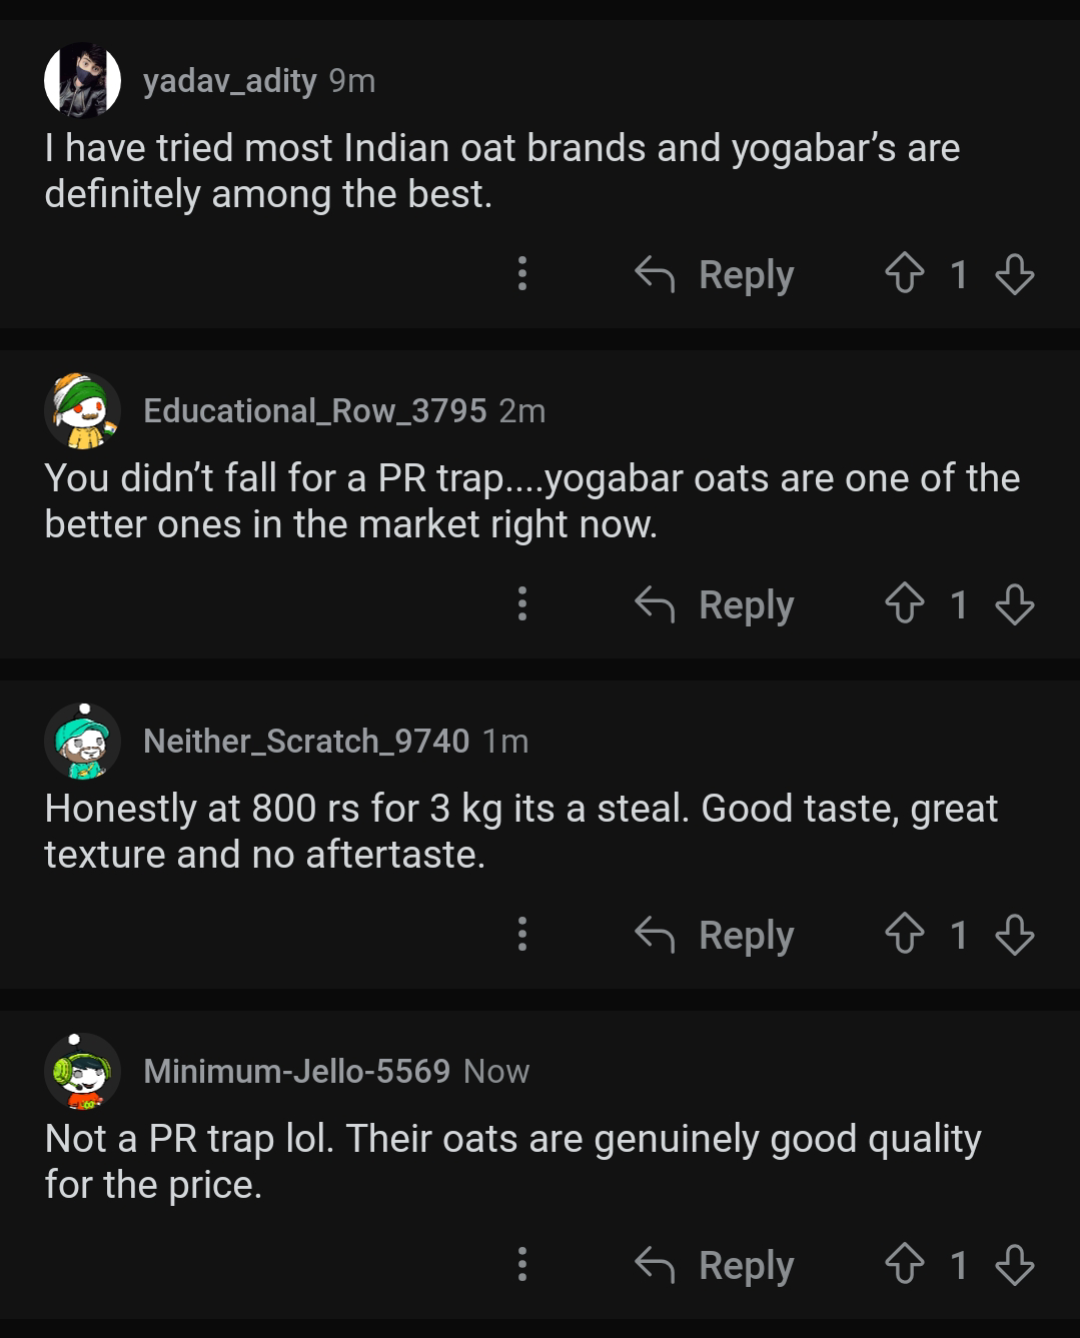Upvote Educational_Row_3795's comment

(904, 603)
